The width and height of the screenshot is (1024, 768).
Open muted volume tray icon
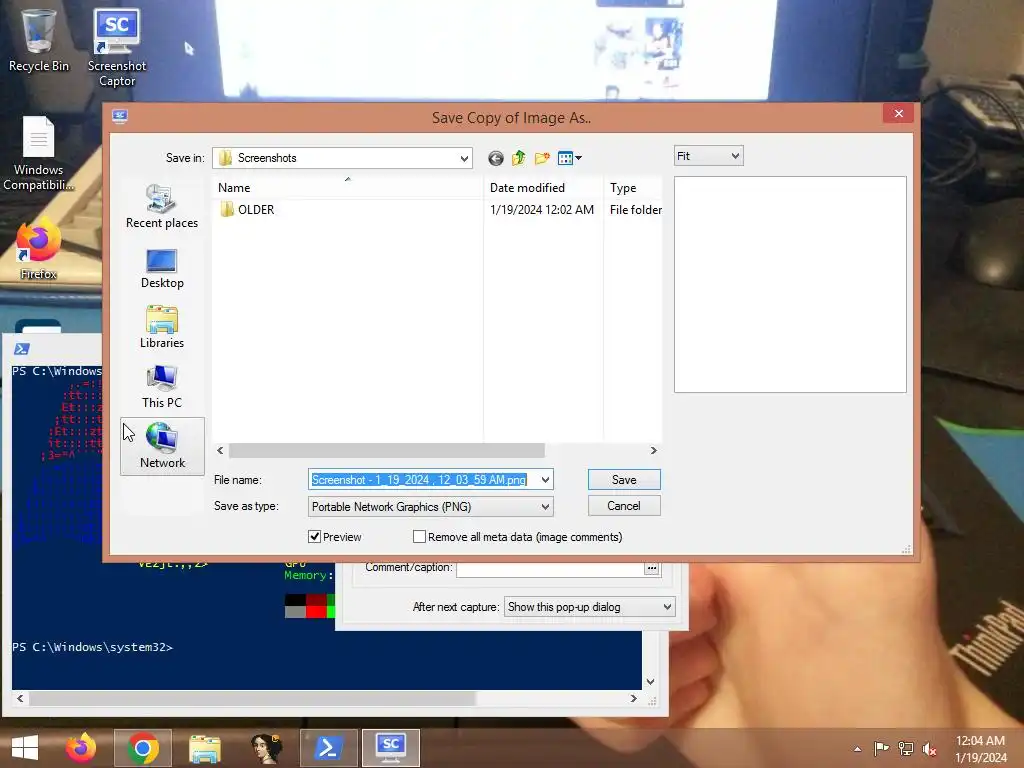[929, 748]
